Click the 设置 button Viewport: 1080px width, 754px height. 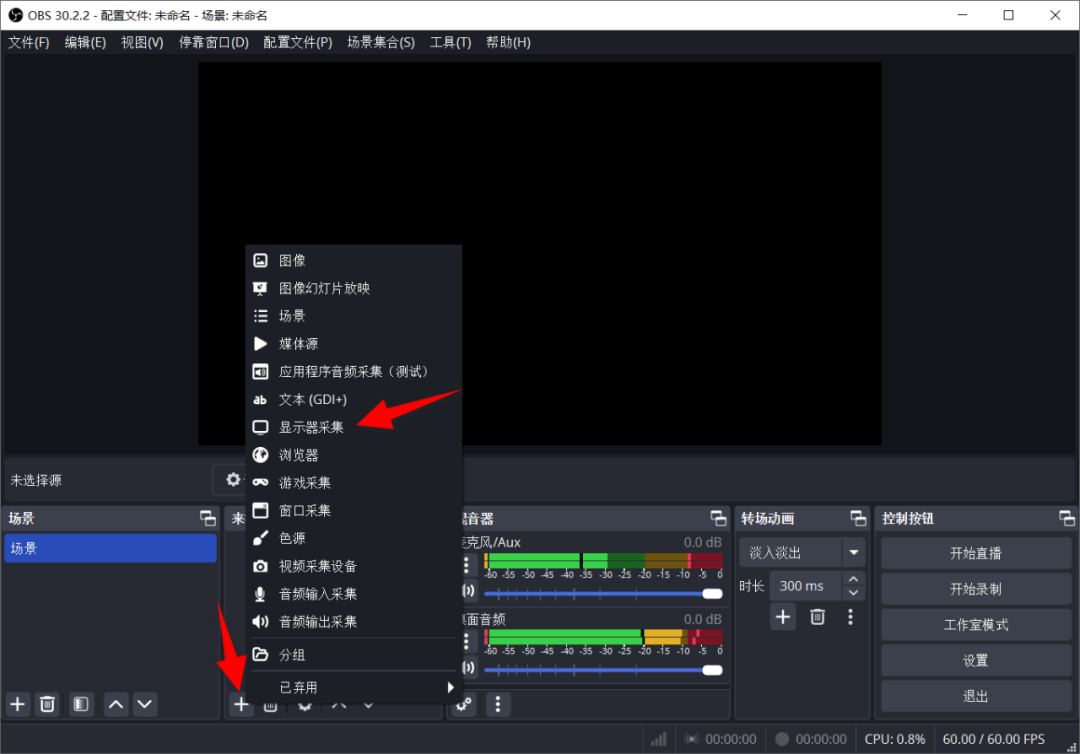[x=975, y=661]
